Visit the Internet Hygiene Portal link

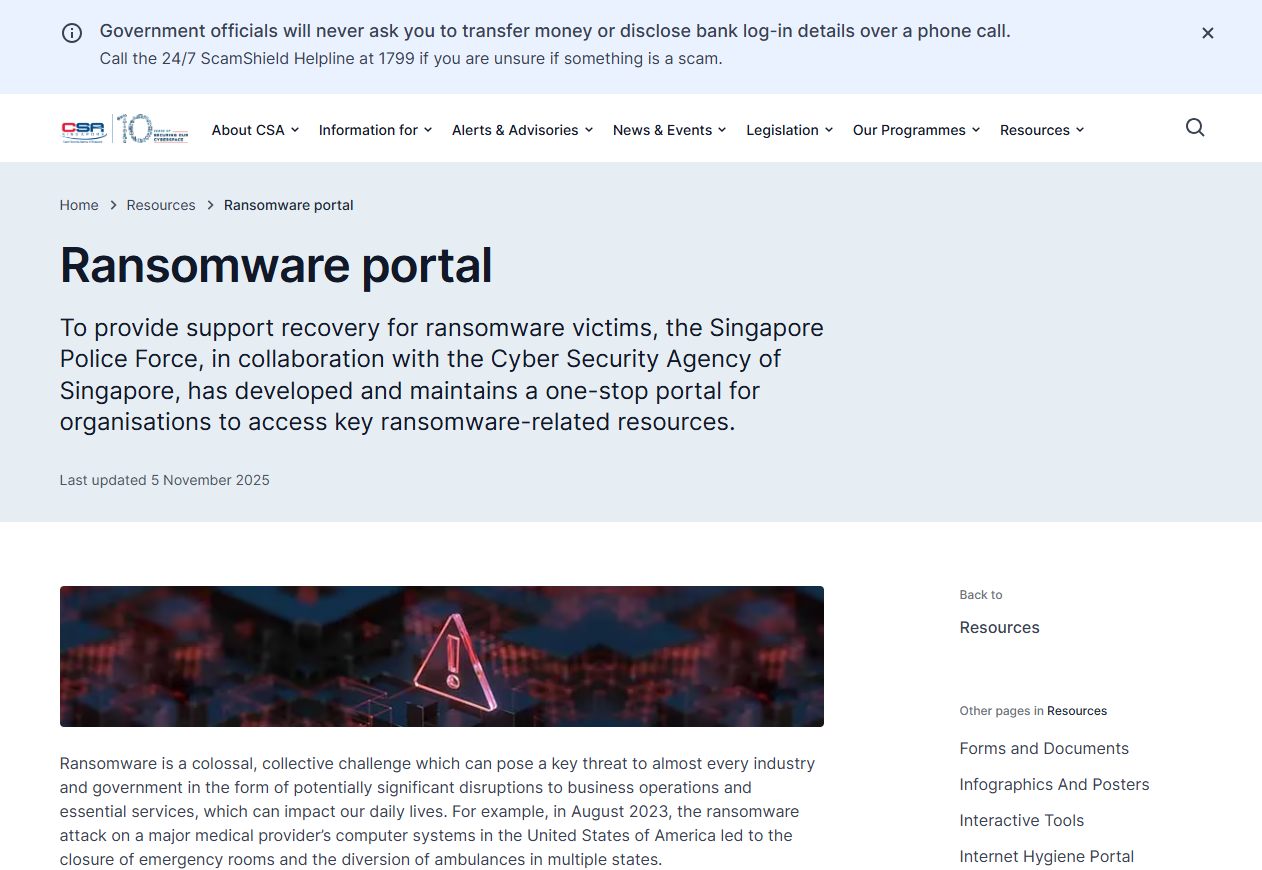tap(1046, 856)
